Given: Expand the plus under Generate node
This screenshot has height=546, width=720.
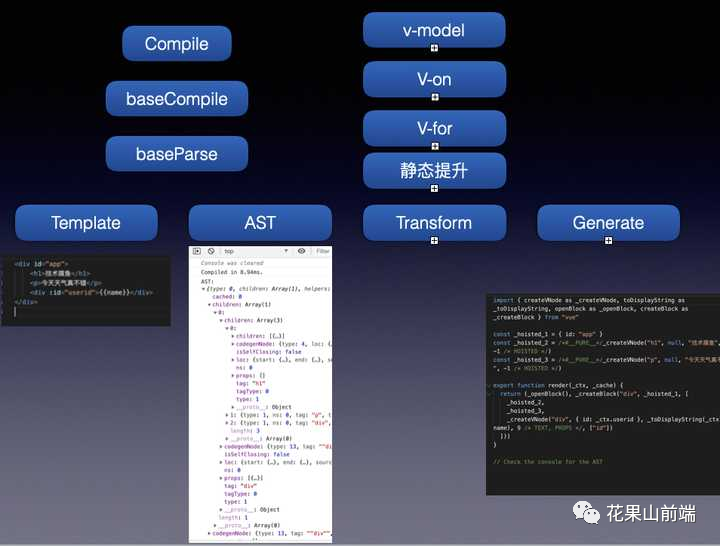Looking at the screenshot, I should tap(608, 241).
